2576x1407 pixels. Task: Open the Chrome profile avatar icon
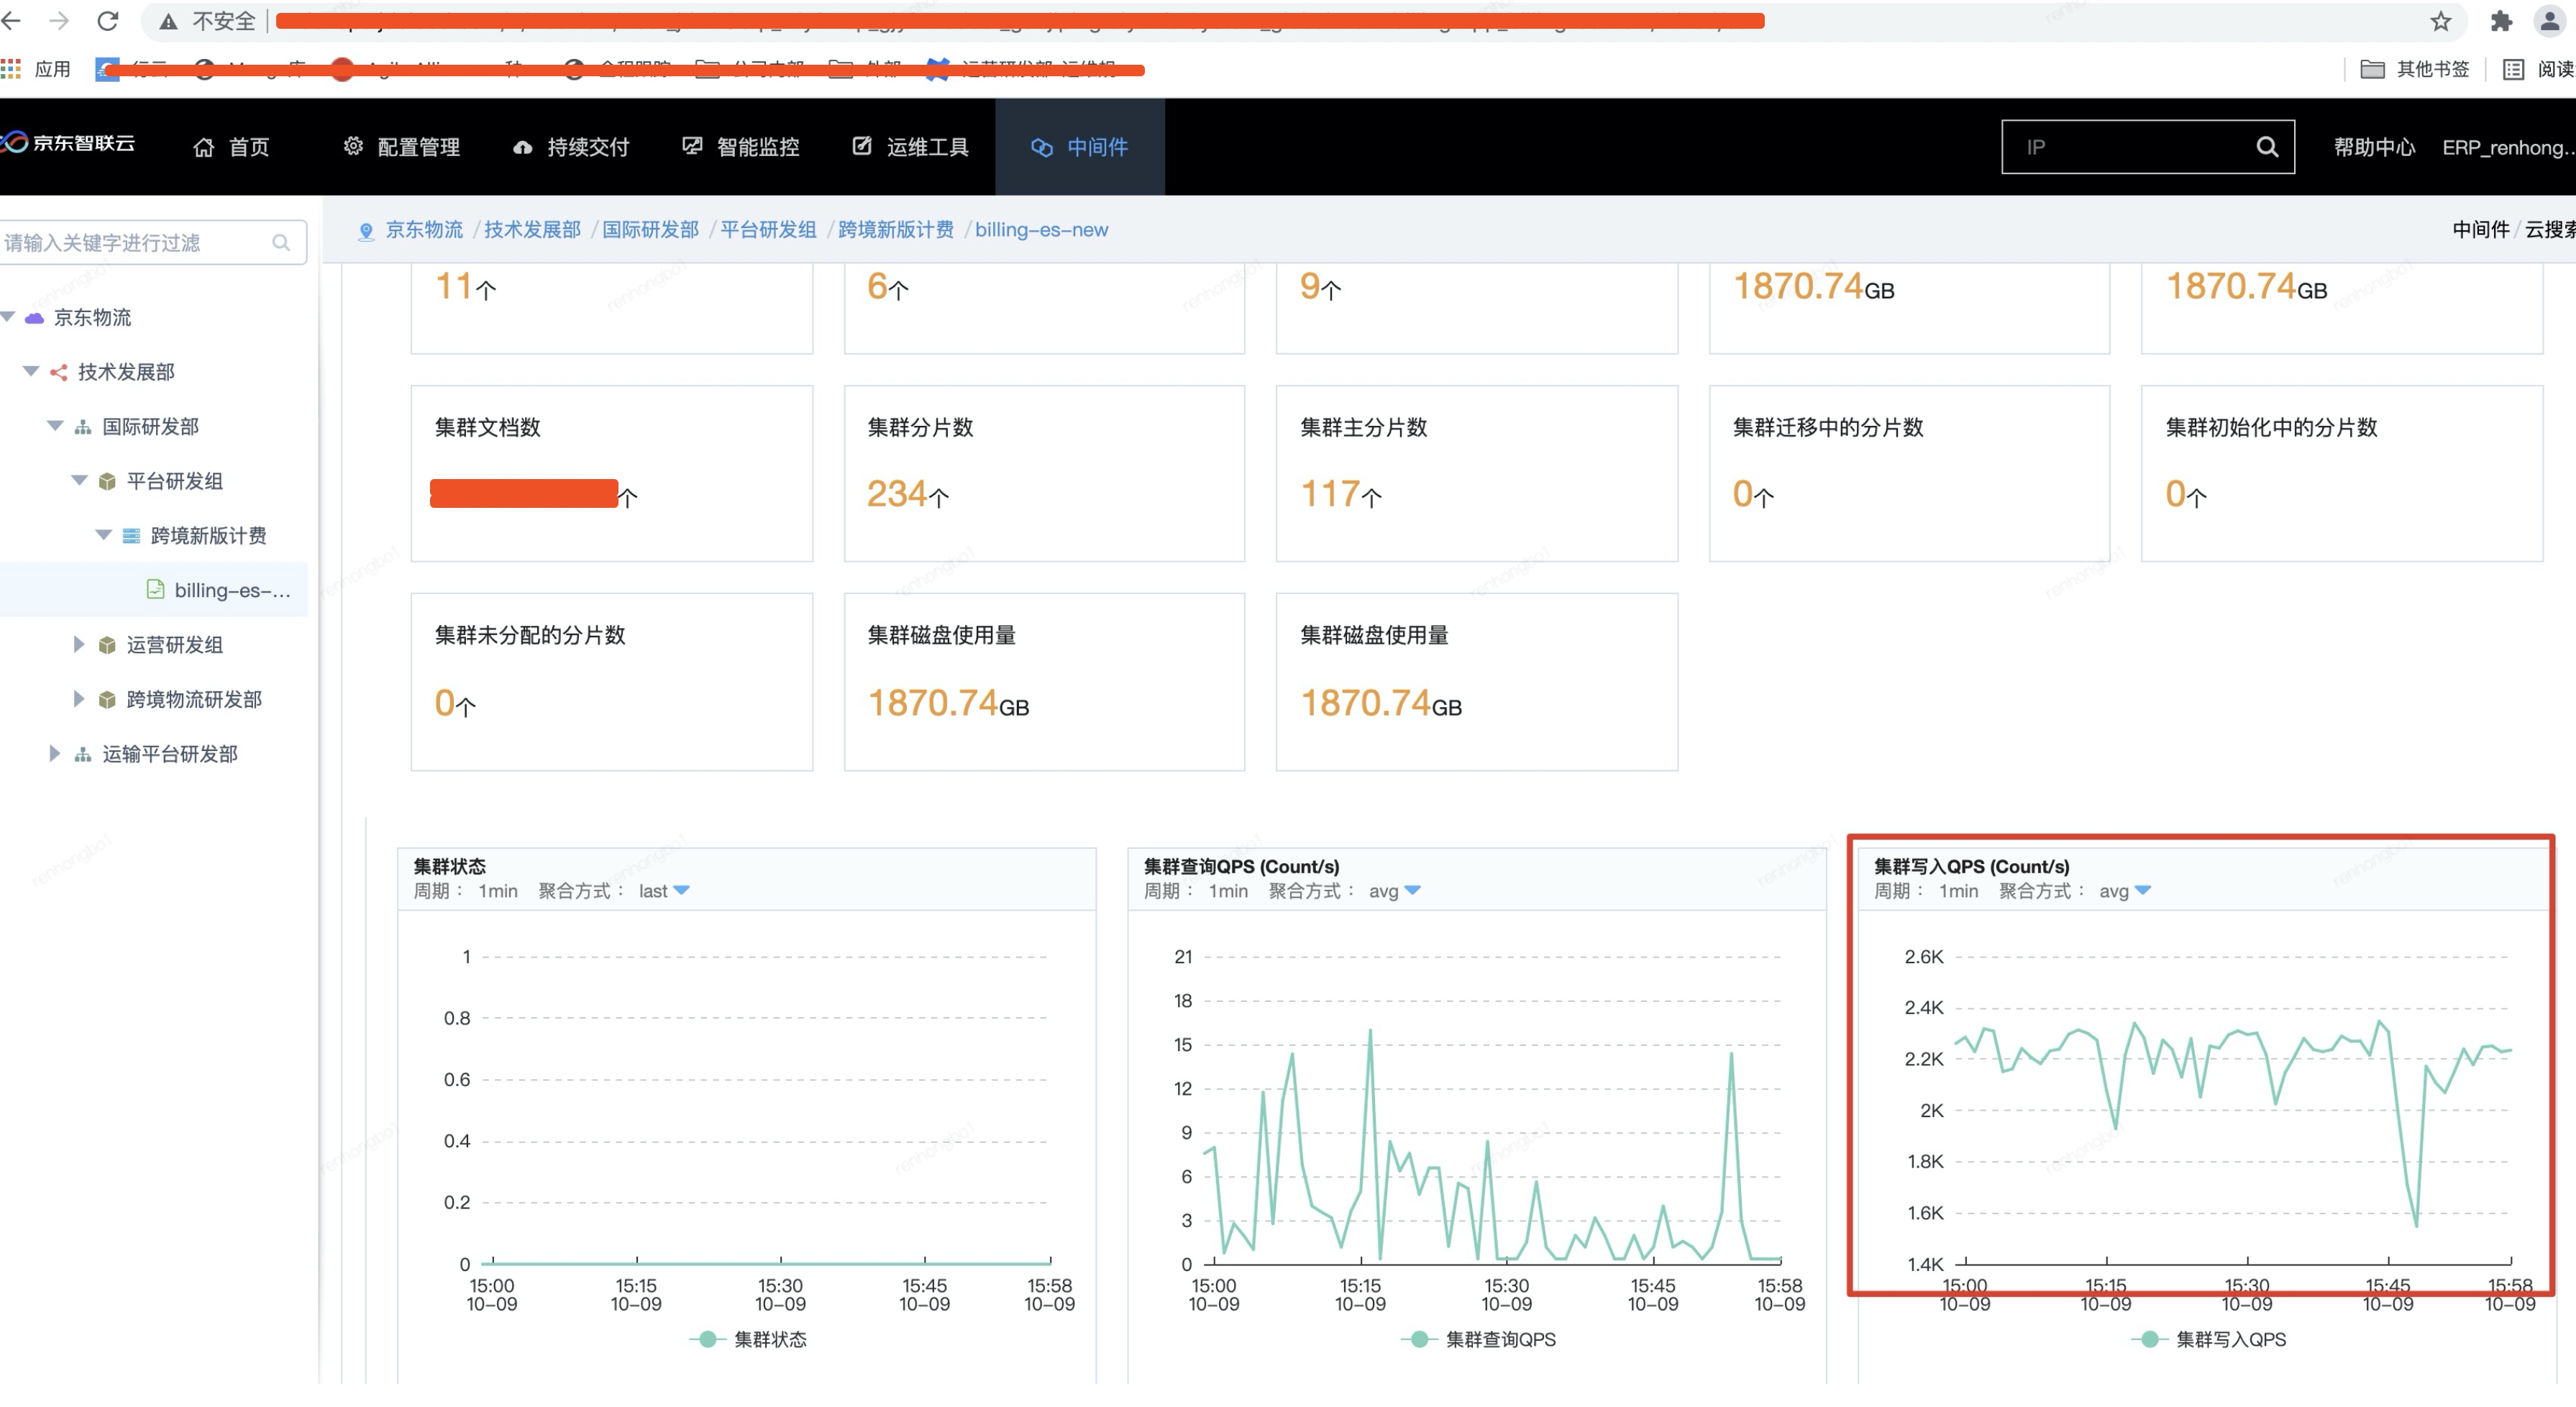(2549, 21)
